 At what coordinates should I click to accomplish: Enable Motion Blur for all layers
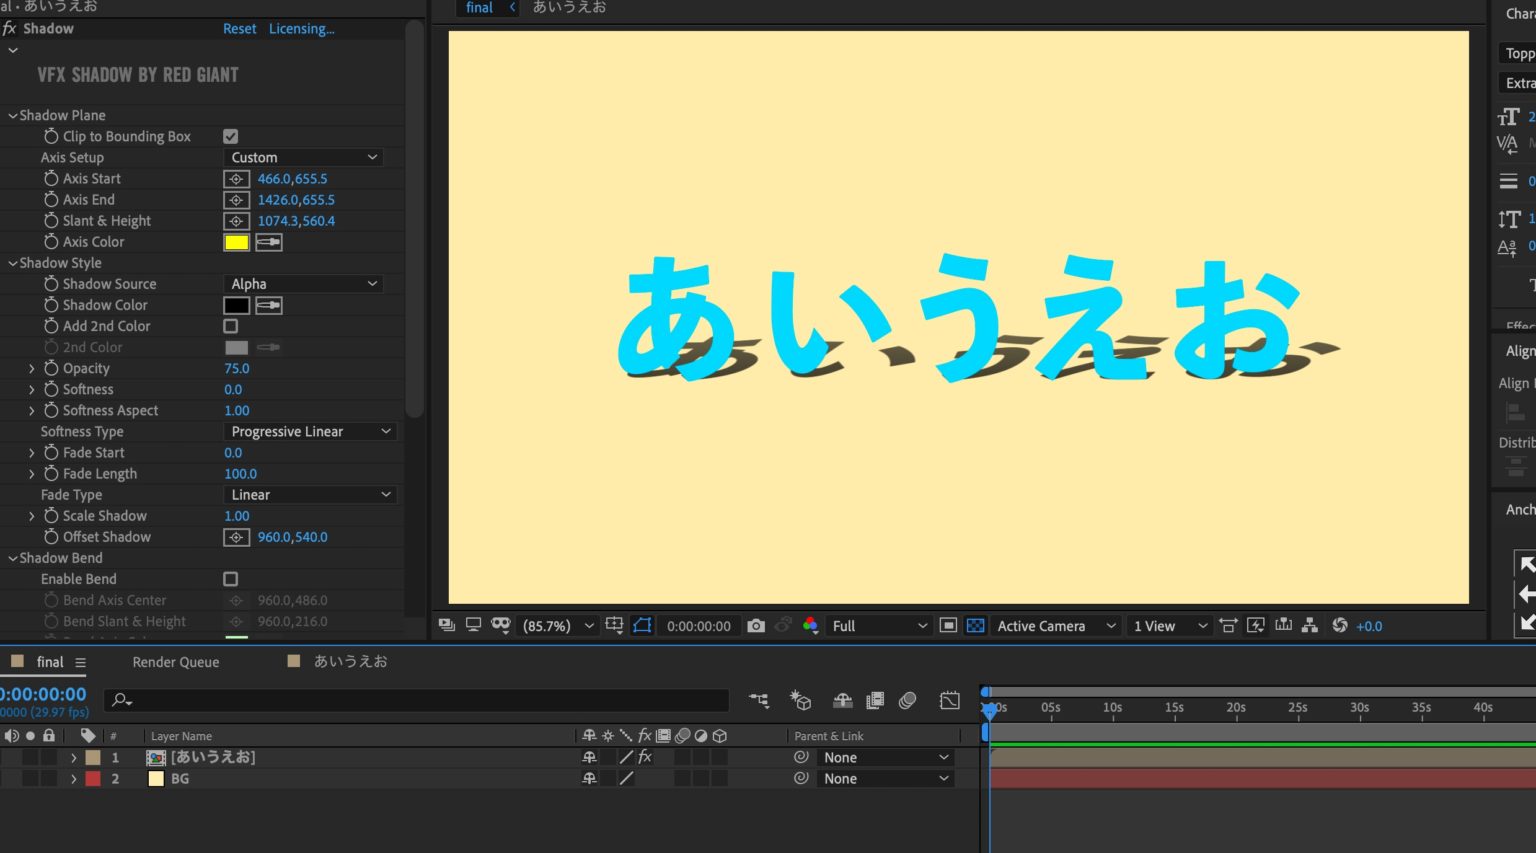(x=908, y=700)
